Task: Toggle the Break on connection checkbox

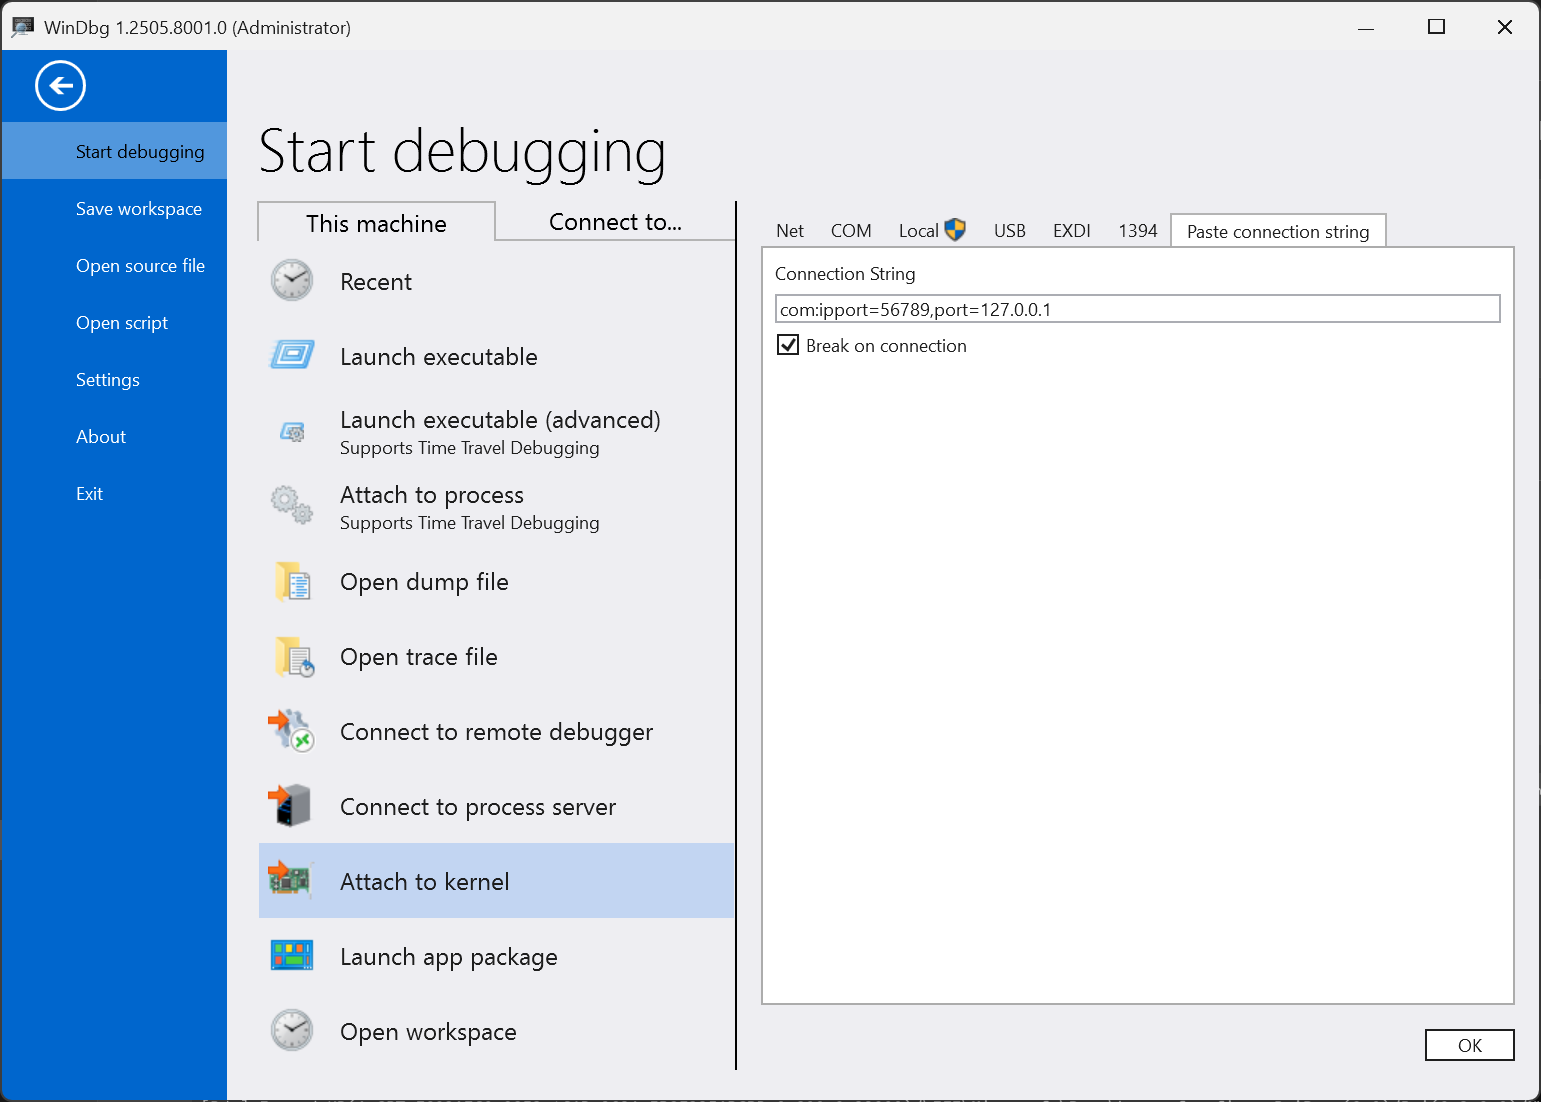Action: click(x=788, y=345)
